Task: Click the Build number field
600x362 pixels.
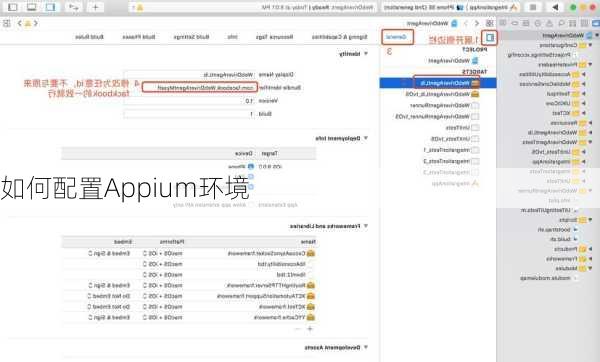Action: pyautogui.click(x=190, y=114)
